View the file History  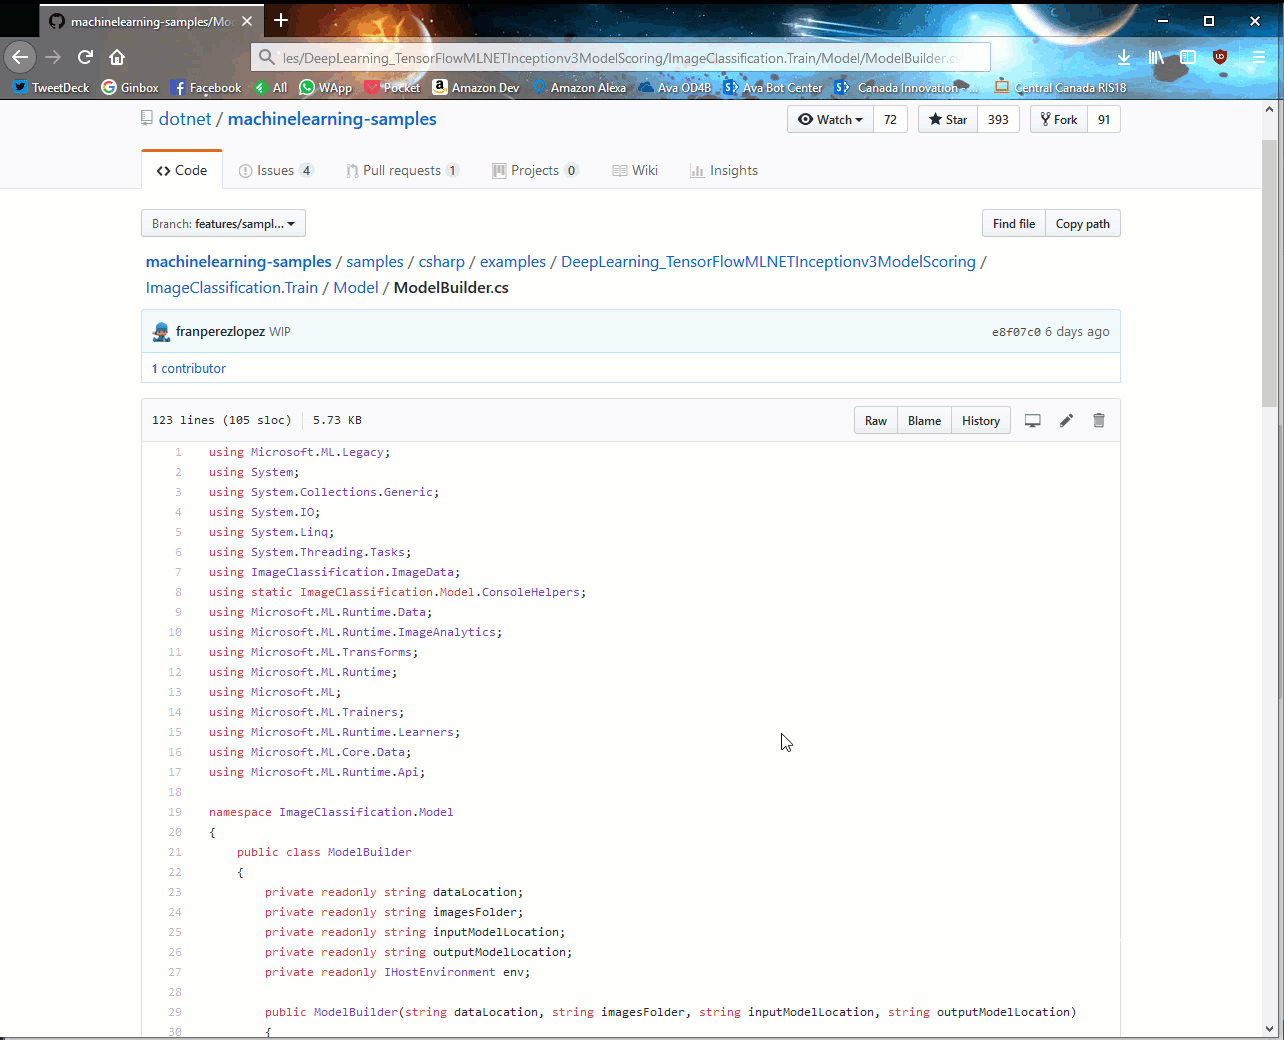click(x=980, y=420)
